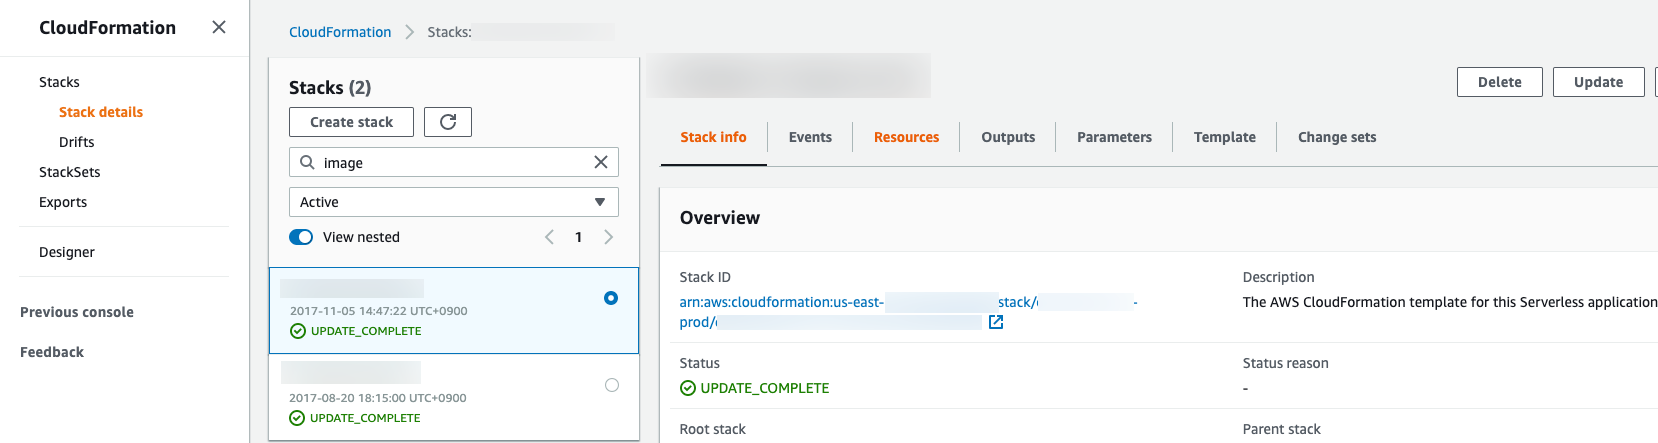Image resolution: width=1658 pixels, height=443 pixels.
Task: Close the CloudFormation navigation panel
Action: tap(219, 27)
